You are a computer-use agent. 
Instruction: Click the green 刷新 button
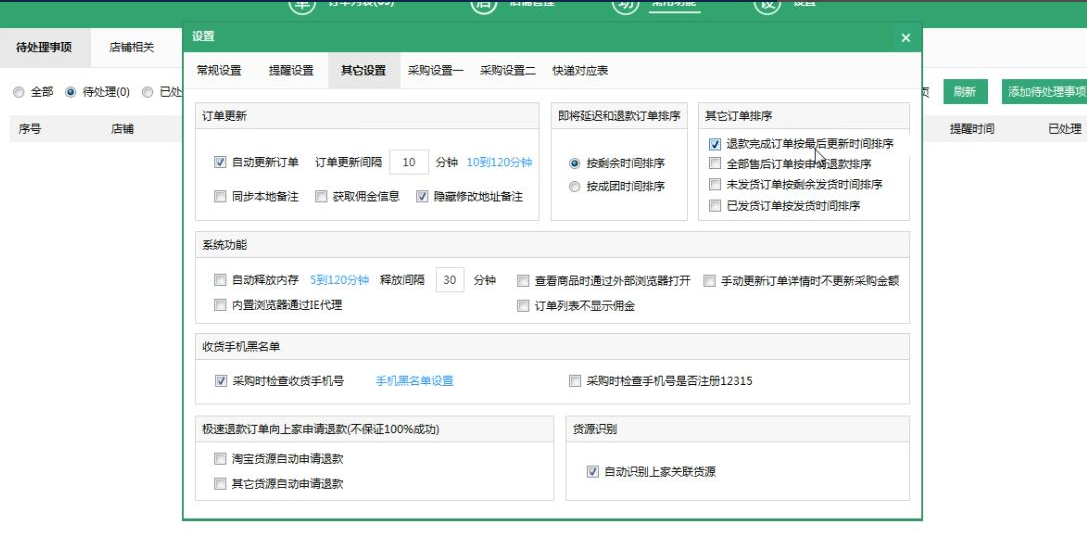(964, 92)
